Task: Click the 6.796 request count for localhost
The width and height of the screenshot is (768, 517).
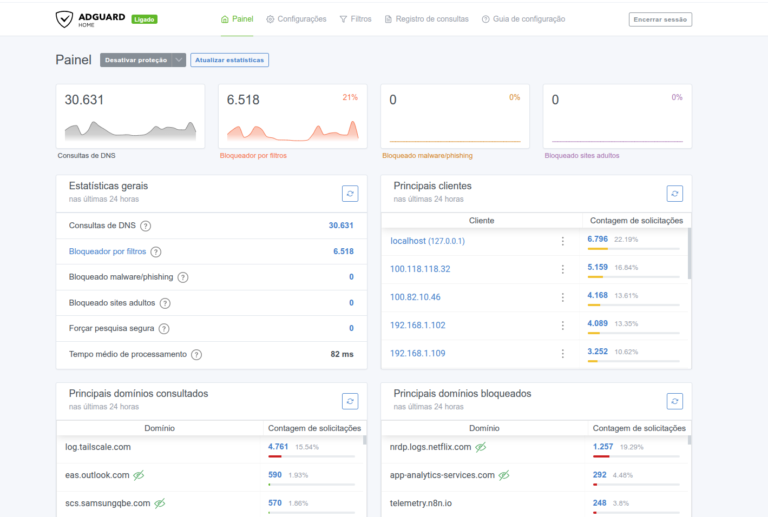Action: (x=598, y=239)
